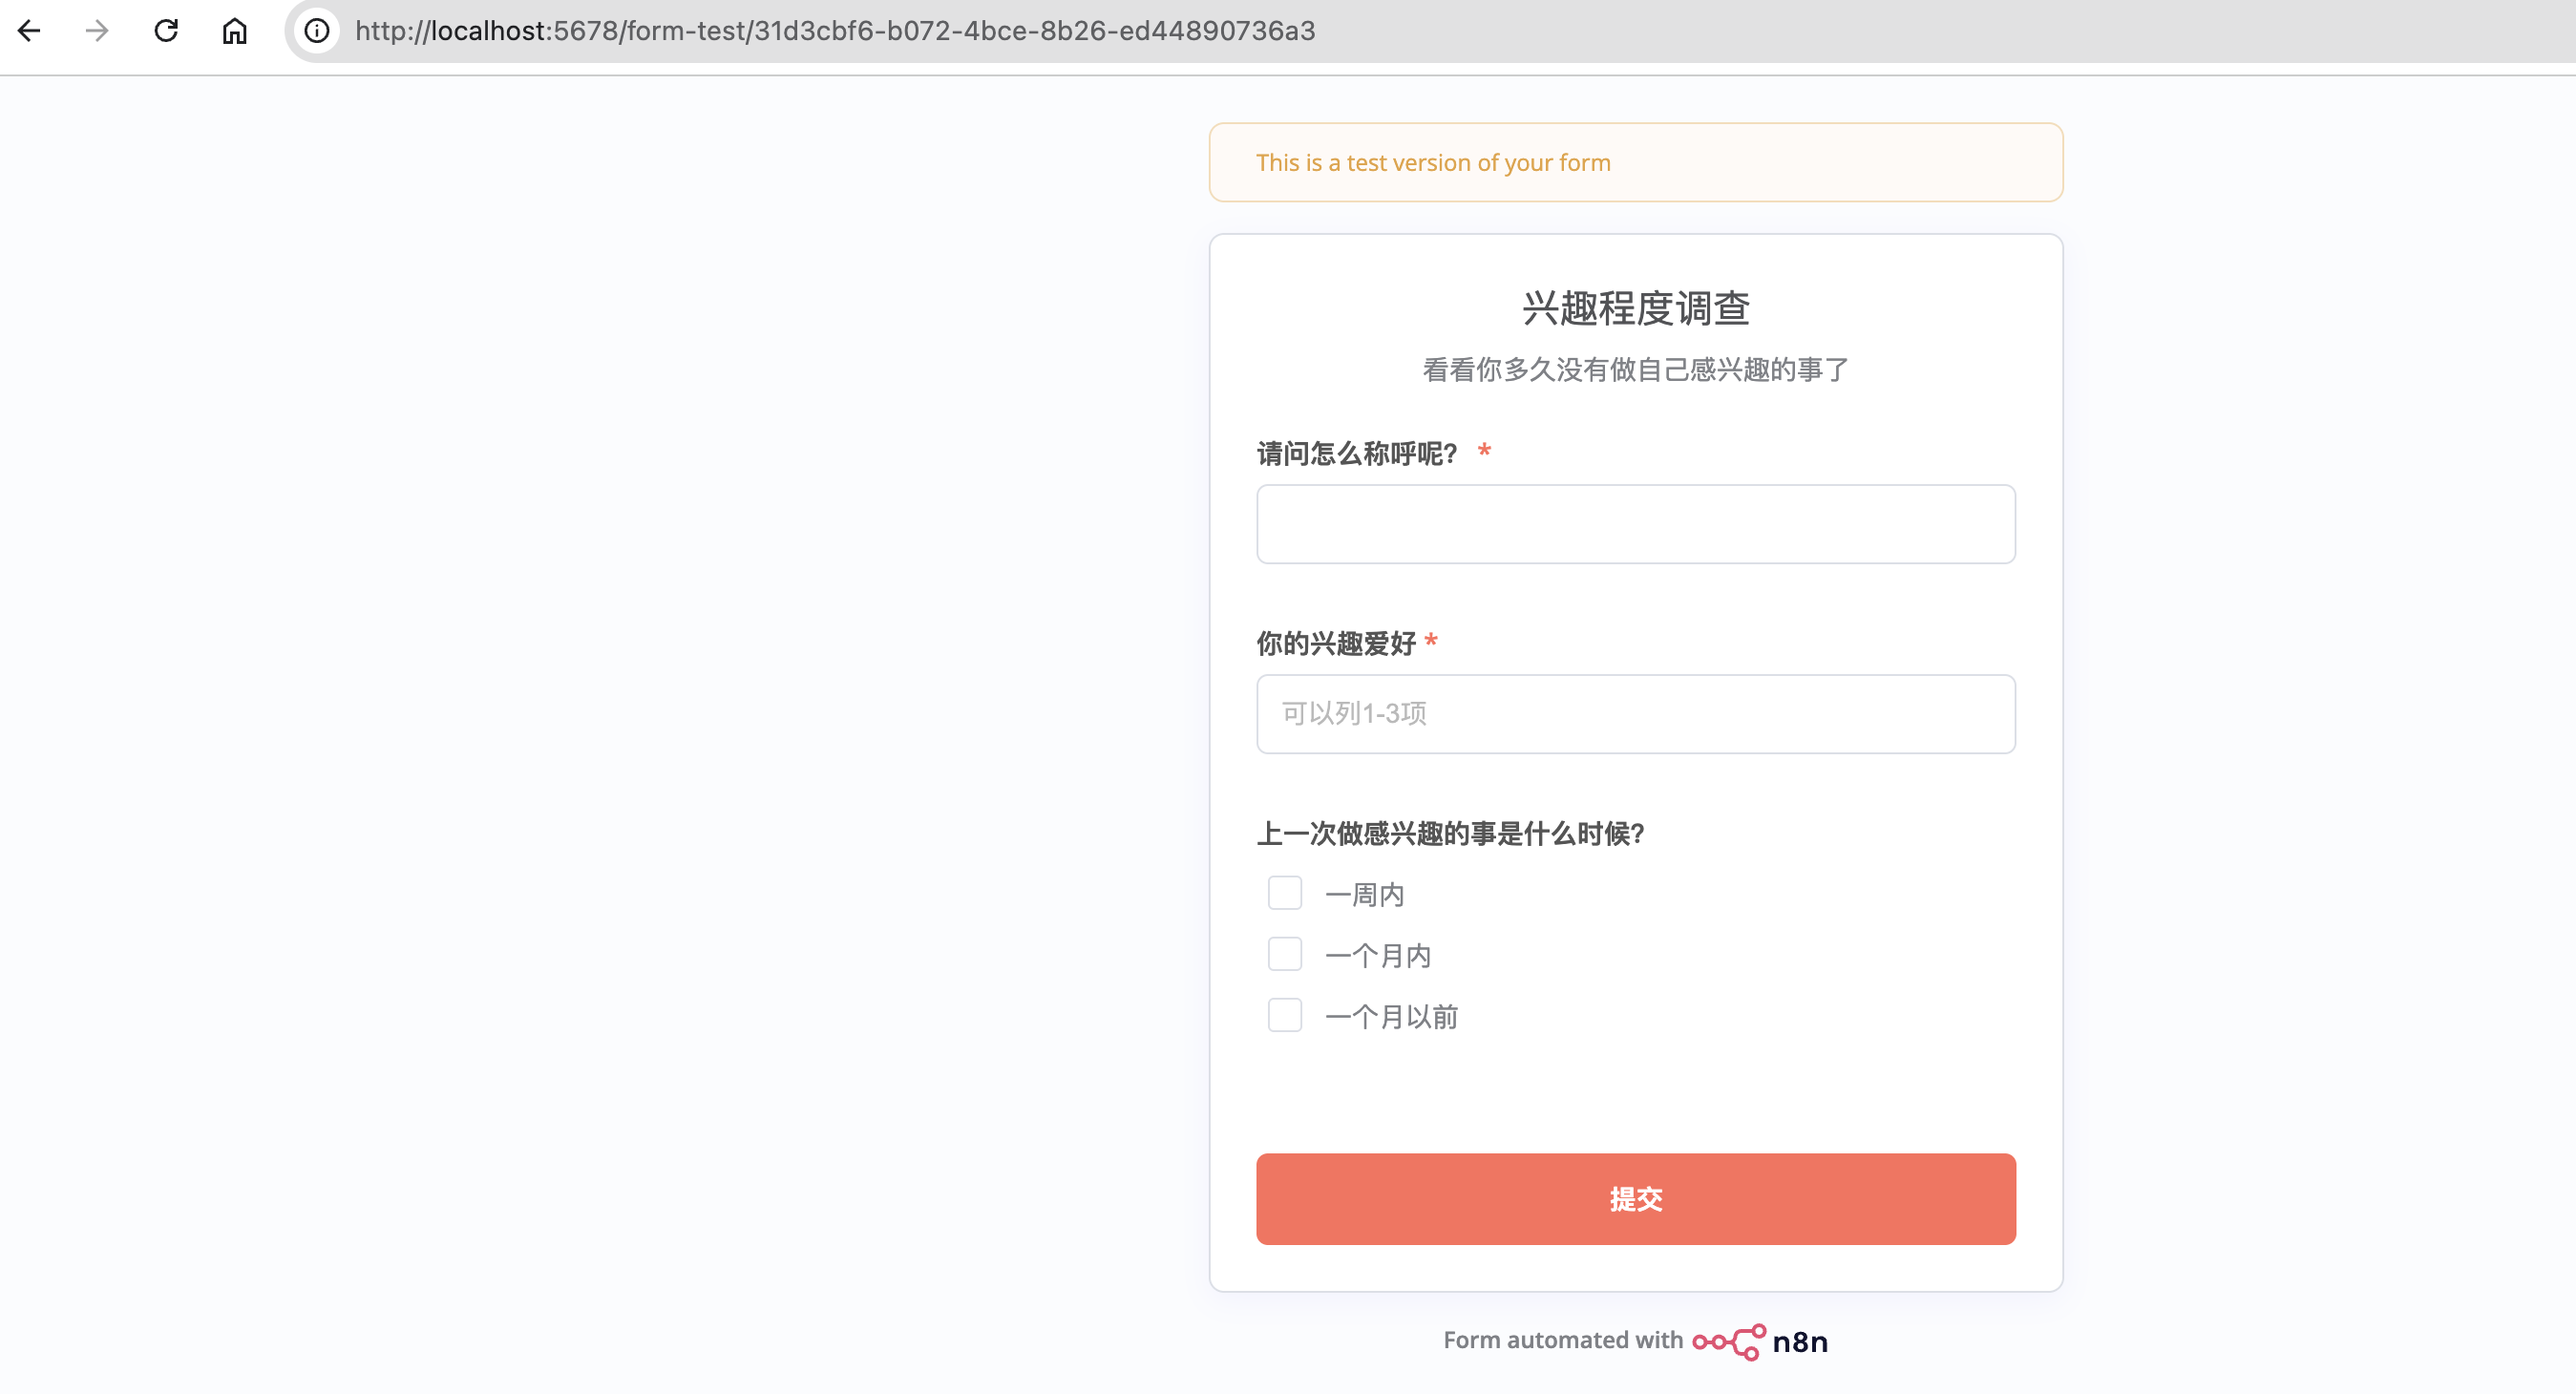The width and height of the screenshot is (2576, 1394).
Task: Click the 一个月内 option label
Action: 1377,956
